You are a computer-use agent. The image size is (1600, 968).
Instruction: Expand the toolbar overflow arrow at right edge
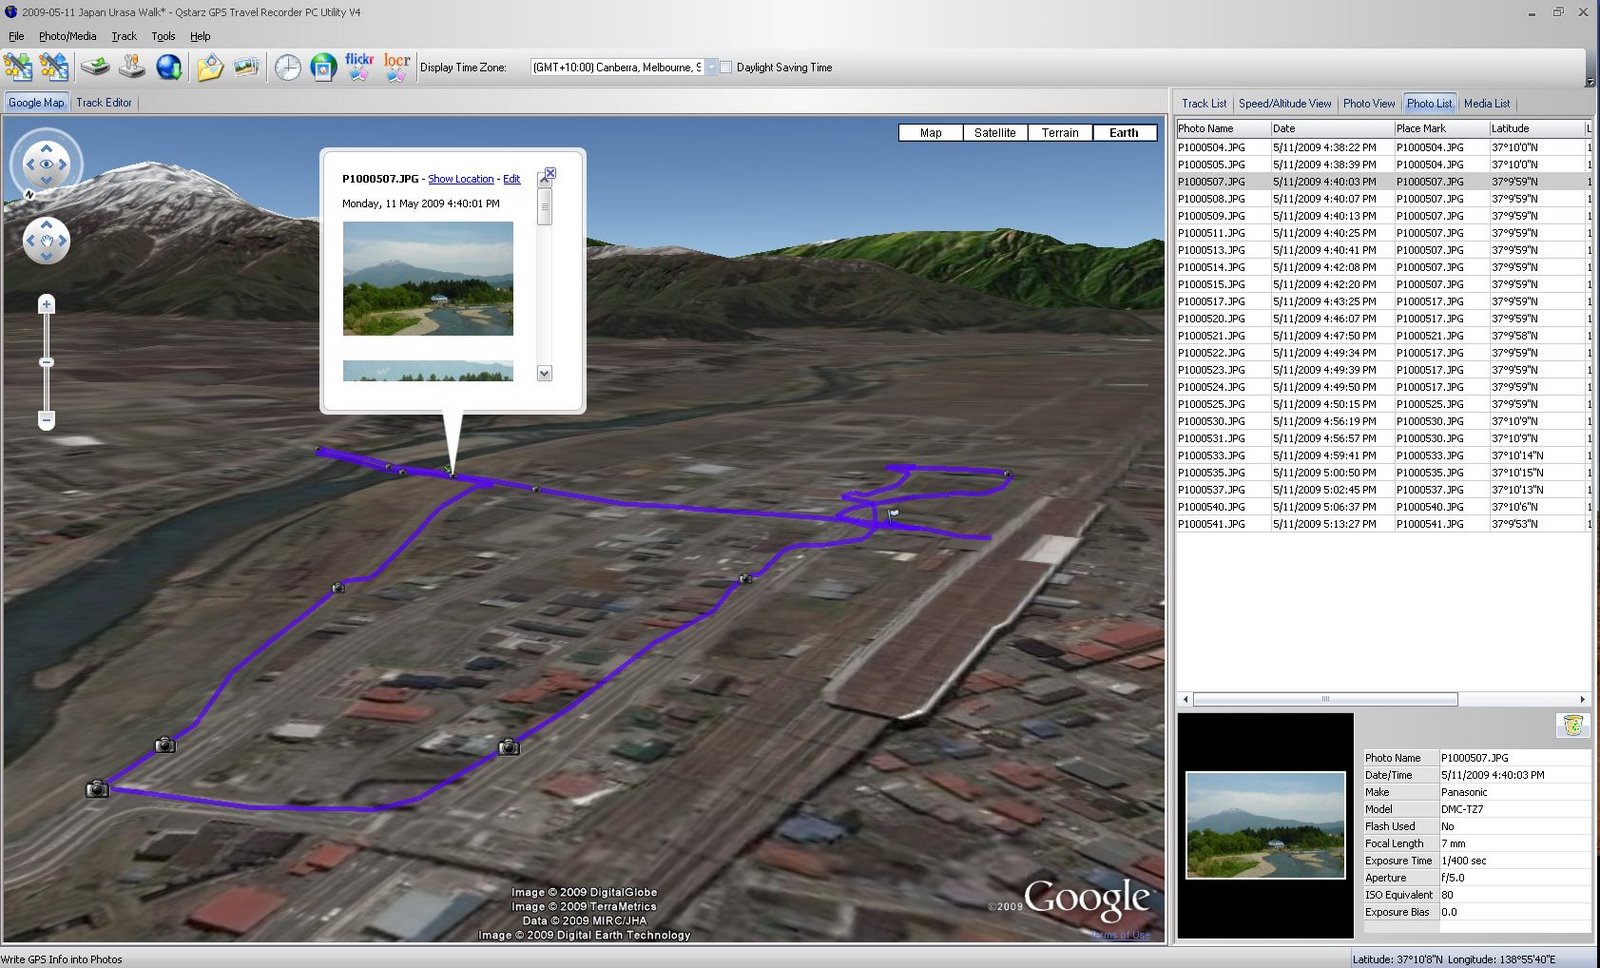click(x=1590, y=82)
